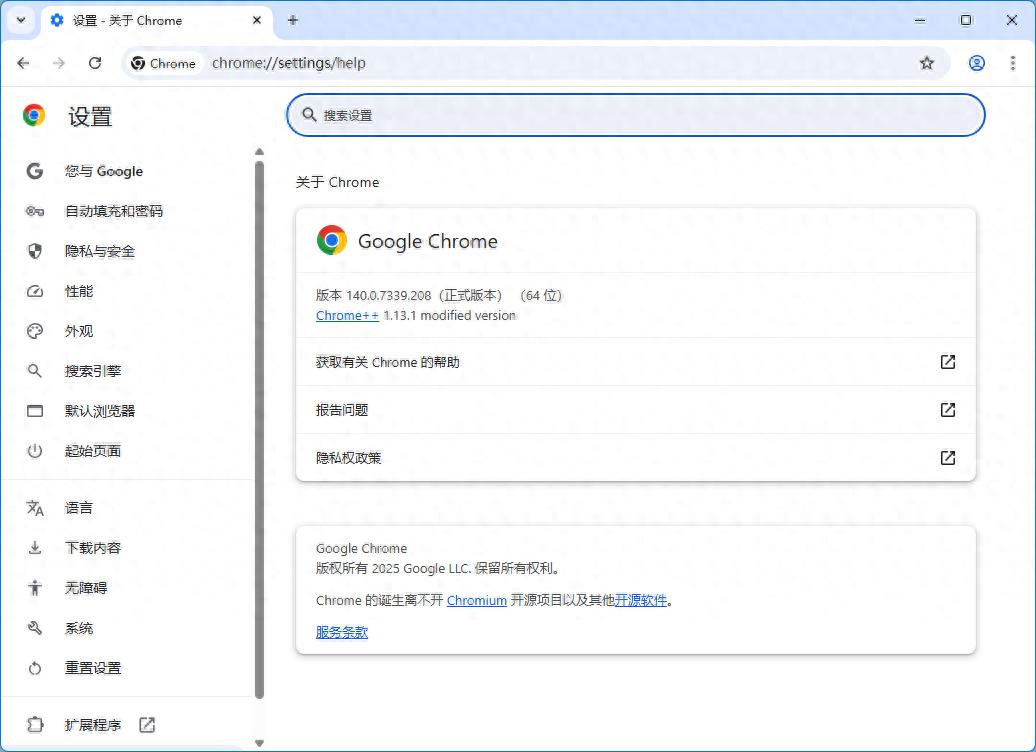Screen dimensions: 1036x752
Task: Click the 扩展程序 puzzle icon
Action: point(35,725)
